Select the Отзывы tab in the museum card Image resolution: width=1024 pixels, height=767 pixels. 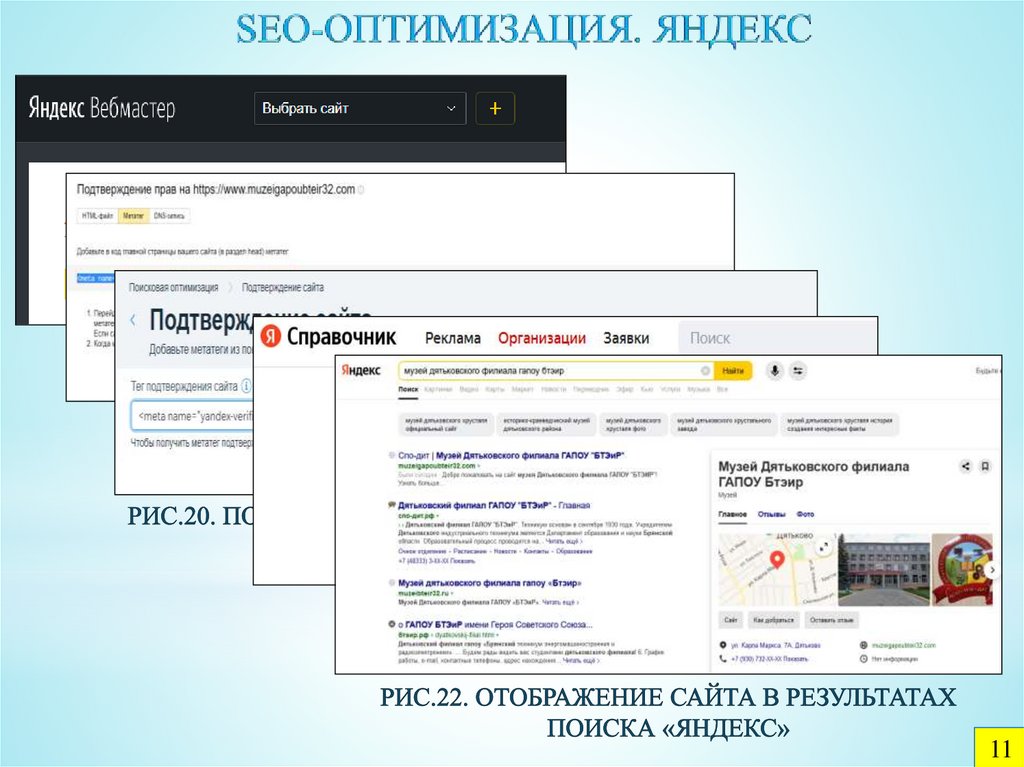[771, 514]
